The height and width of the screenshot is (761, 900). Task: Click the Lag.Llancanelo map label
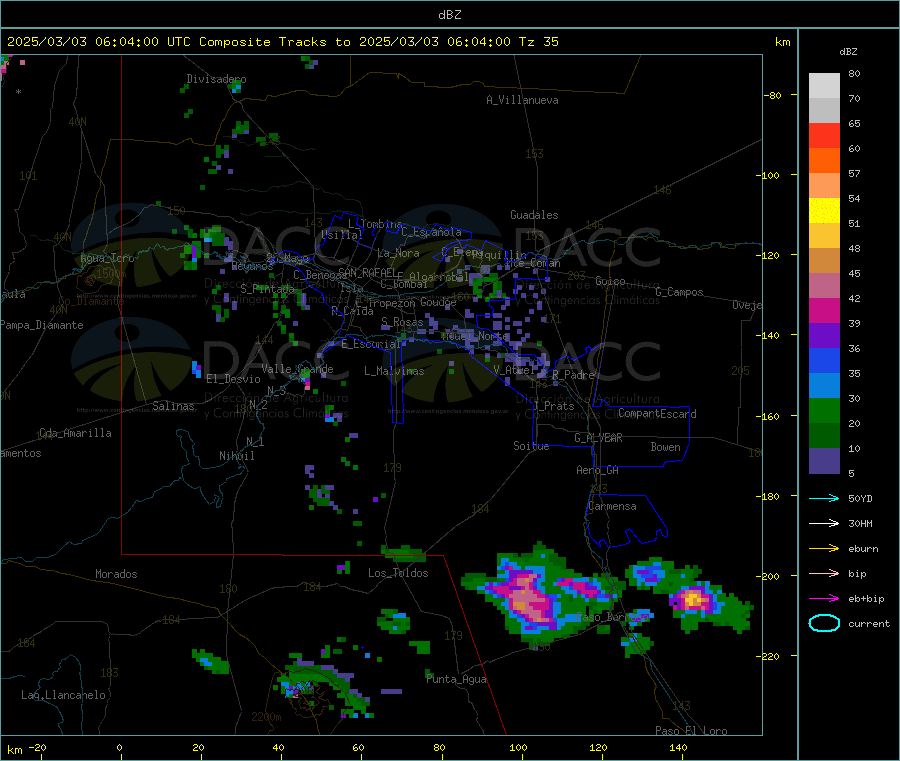coord(64,695)
